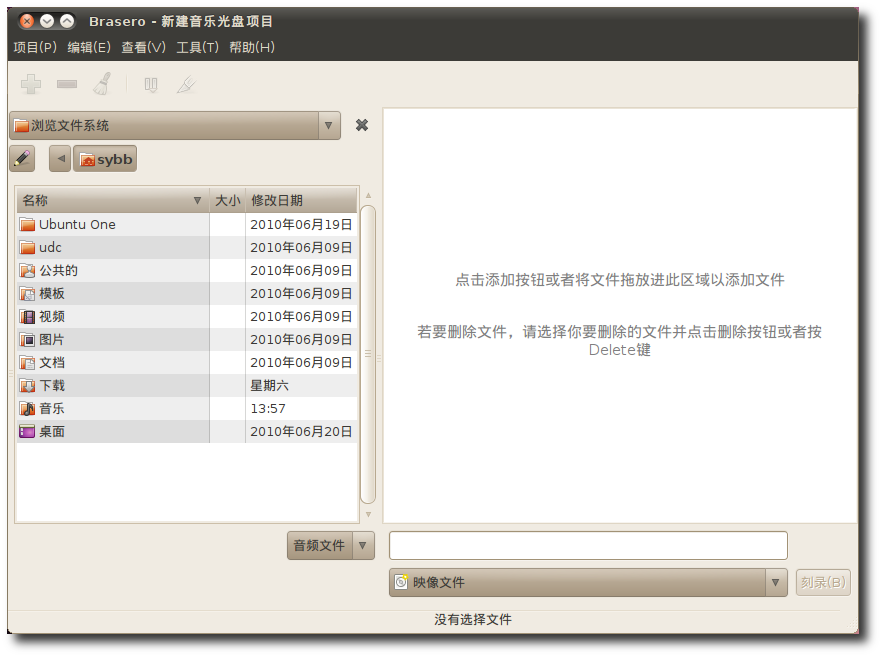Image resolution: width=882 pixels, height=657 pixels.
Task: Click the split track knife icon
Action: 186,85
